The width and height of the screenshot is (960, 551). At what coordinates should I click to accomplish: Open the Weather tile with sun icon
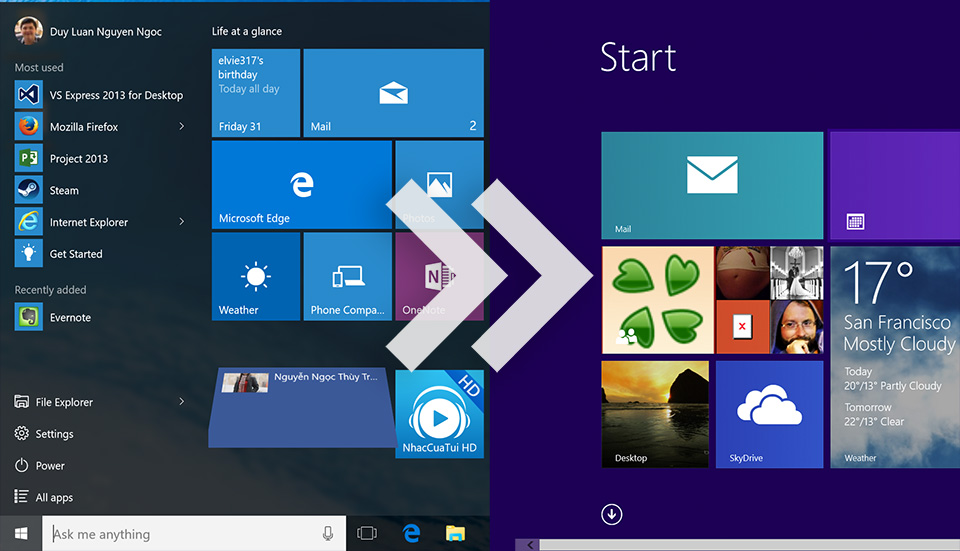tap(256, 277)
